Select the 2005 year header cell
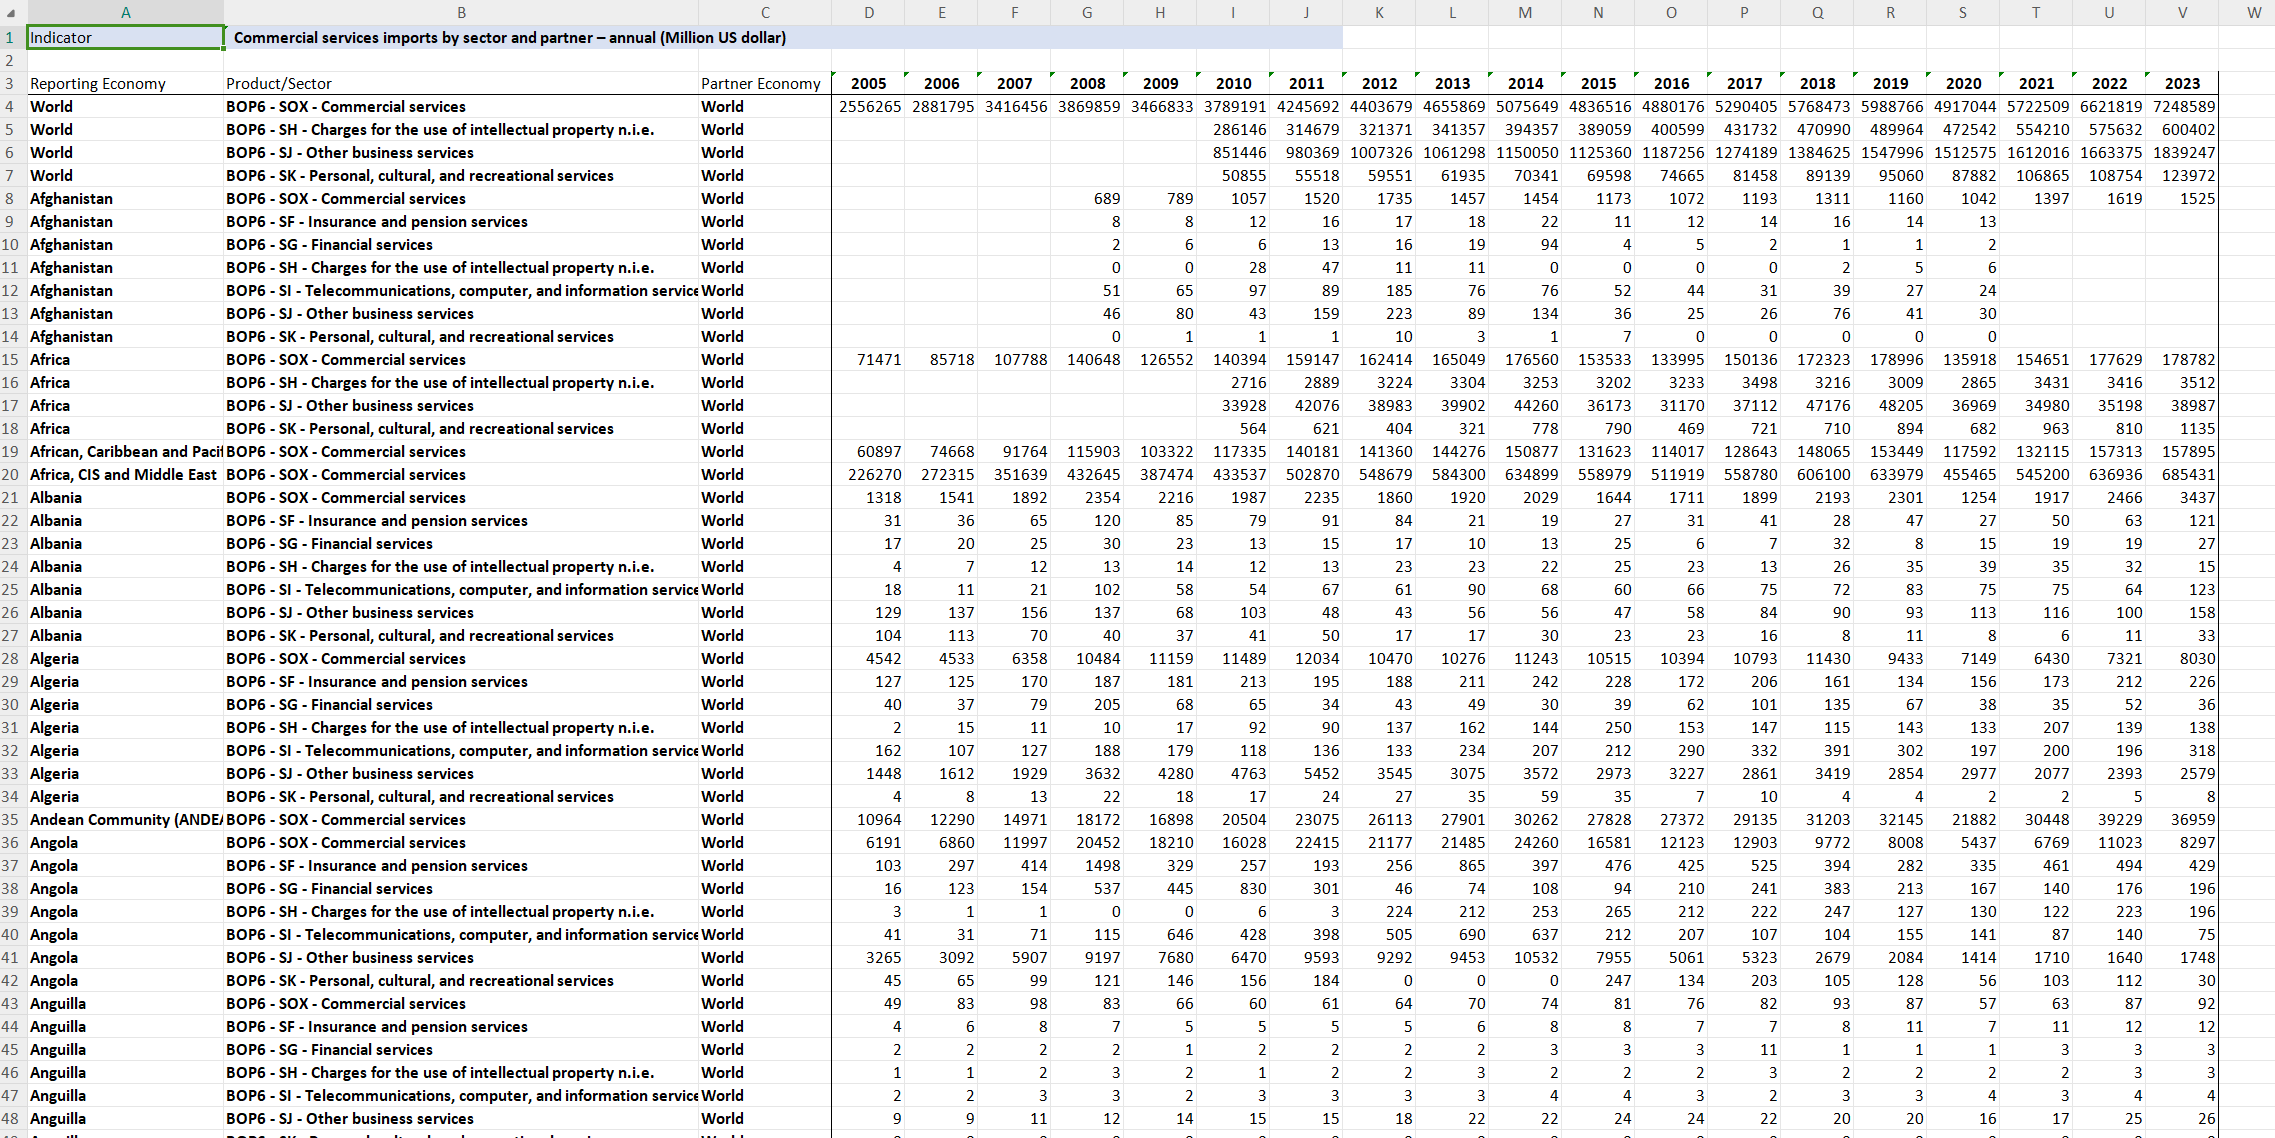Image resolution: width=2275 pixels, height=1138 pixels. click(868, 84)
